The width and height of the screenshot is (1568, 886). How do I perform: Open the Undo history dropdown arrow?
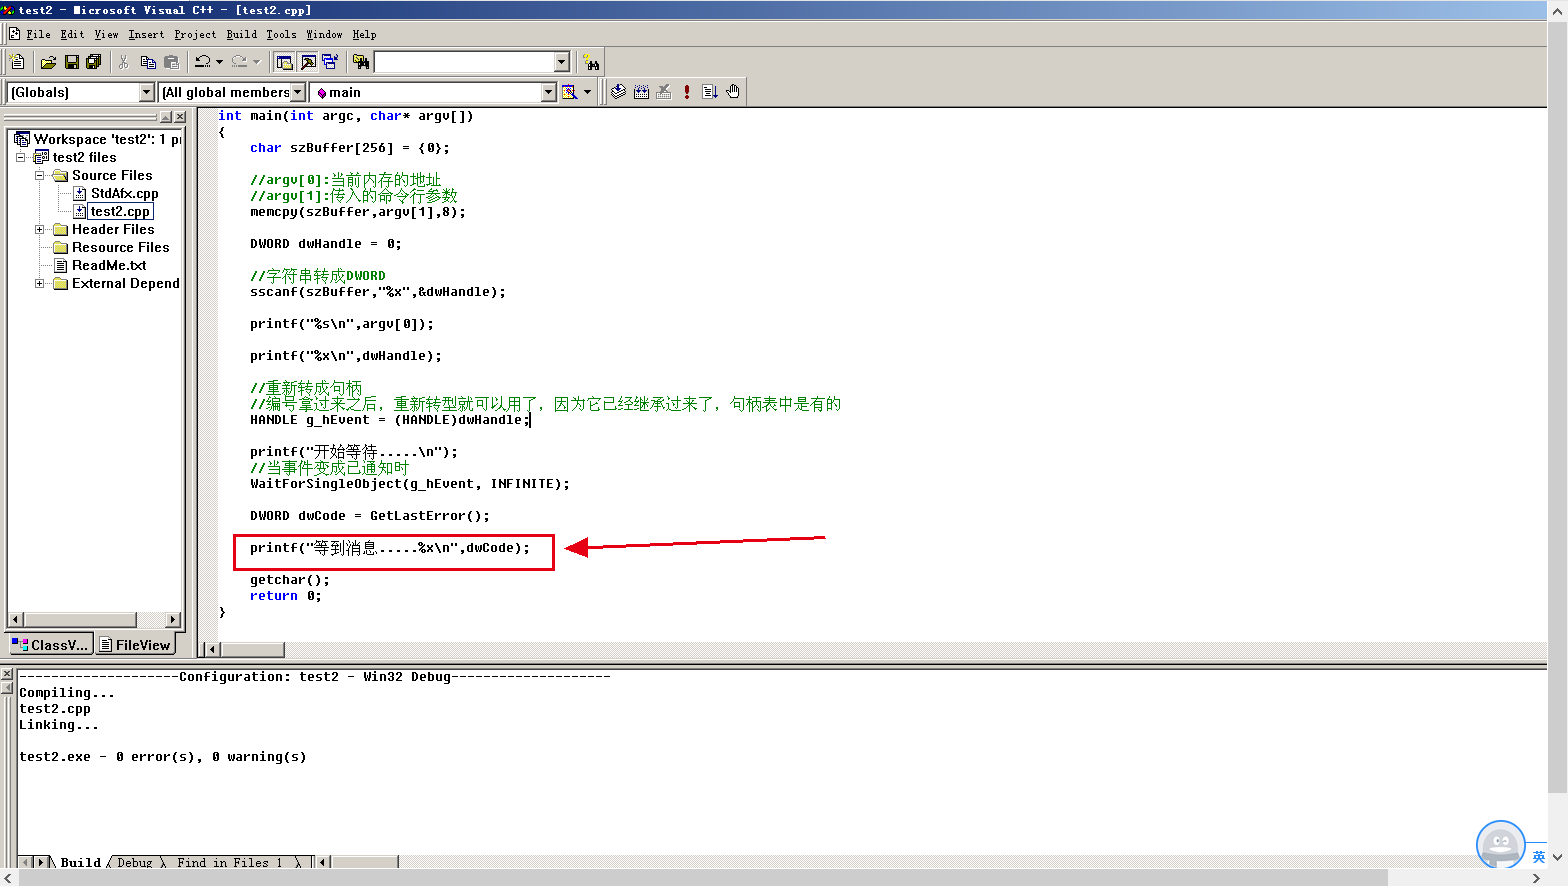[220, 62]
